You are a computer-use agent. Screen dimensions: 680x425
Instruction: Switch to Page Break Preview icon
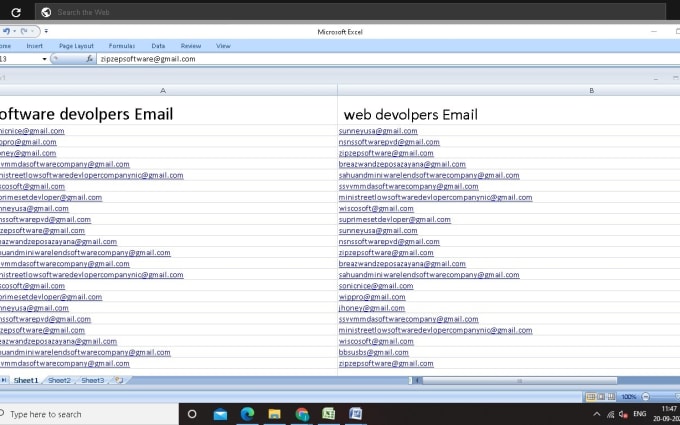(x=611, y=396)
